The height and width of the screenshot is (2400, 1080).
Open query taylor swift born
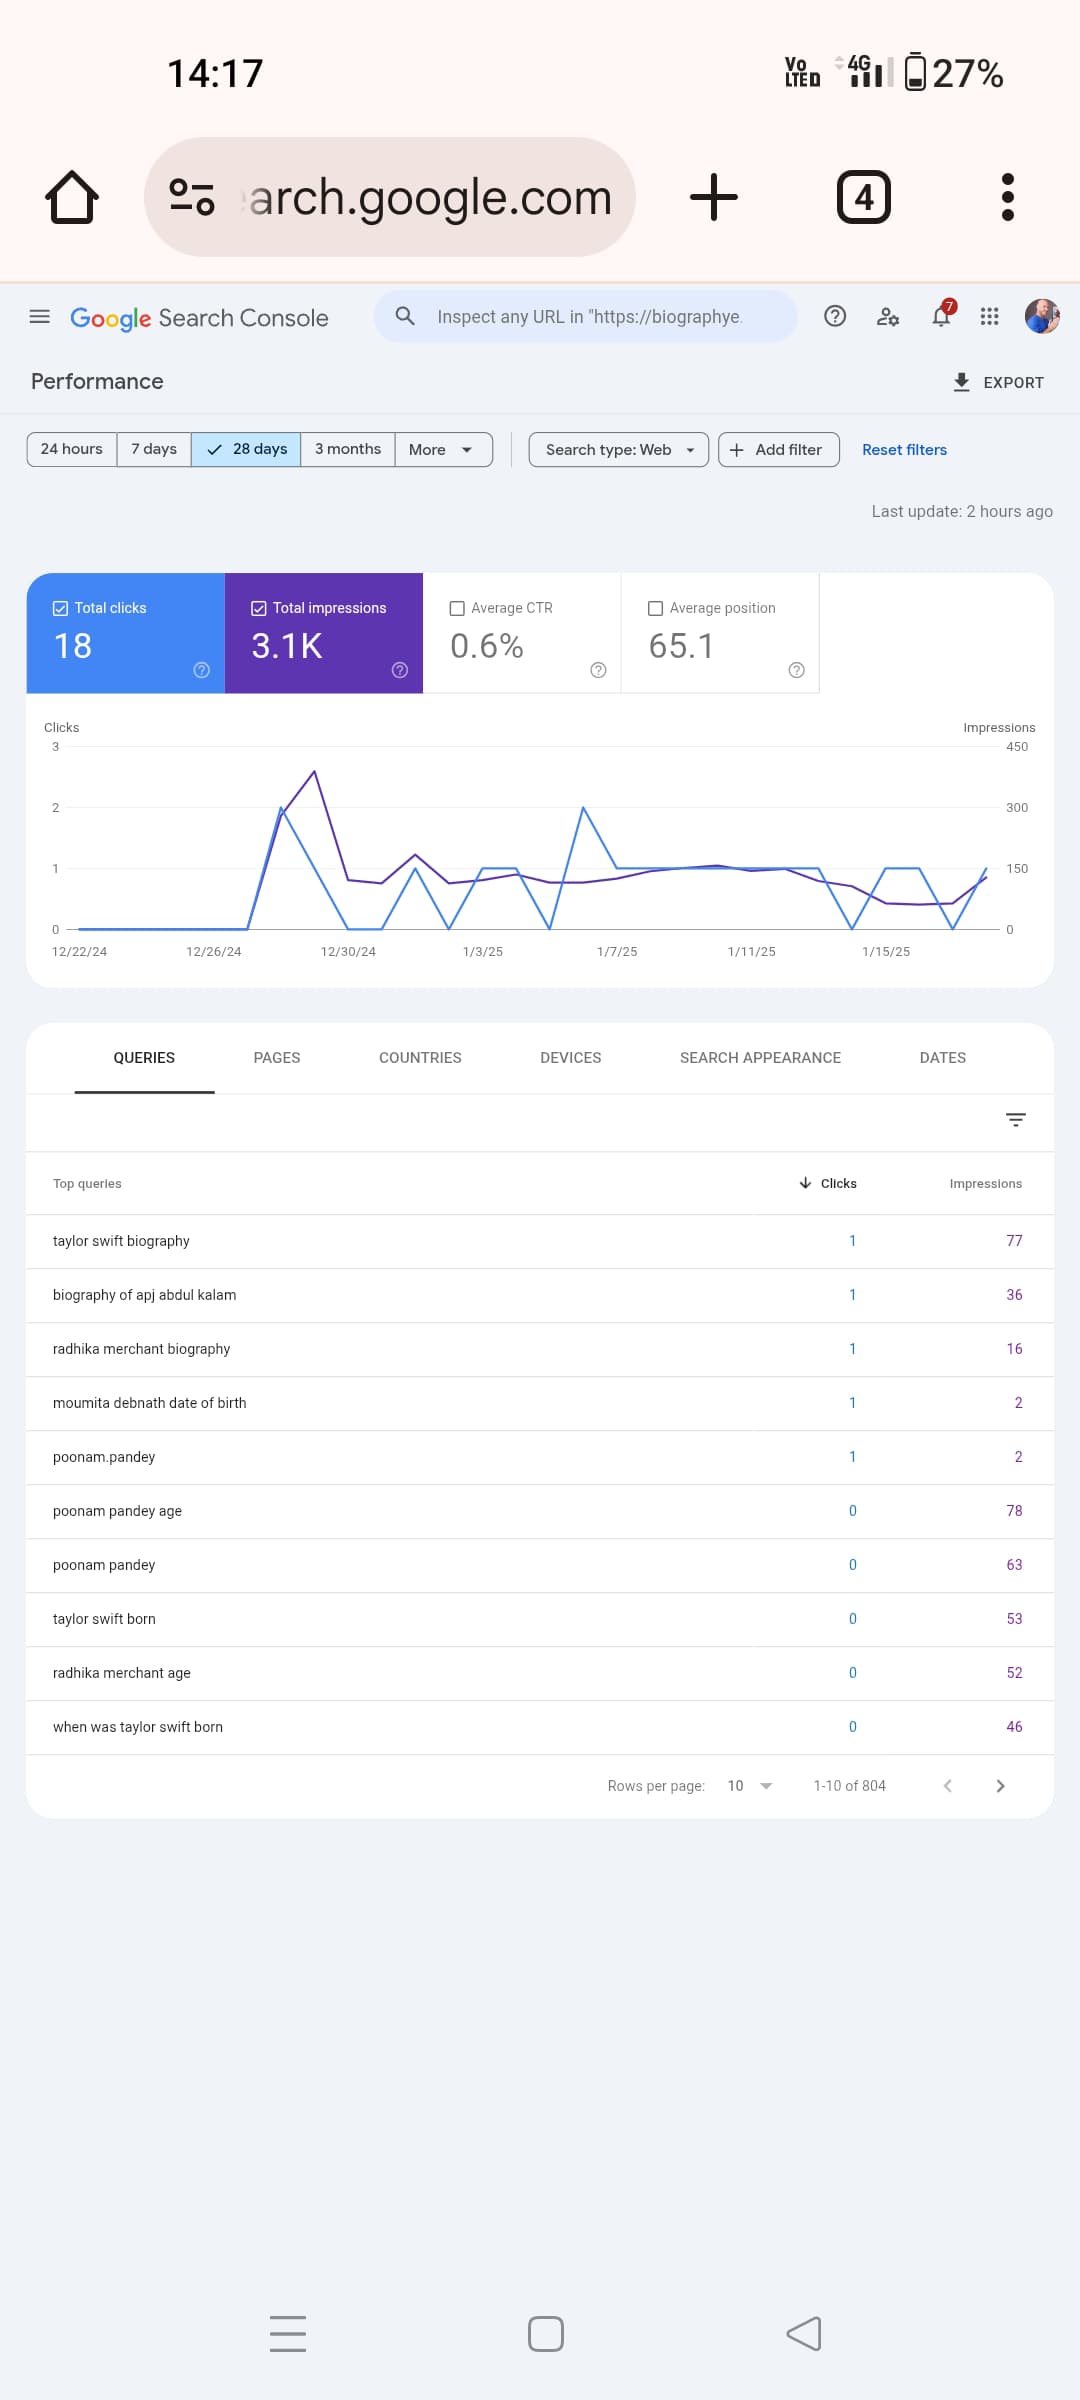coord(540,1619)
